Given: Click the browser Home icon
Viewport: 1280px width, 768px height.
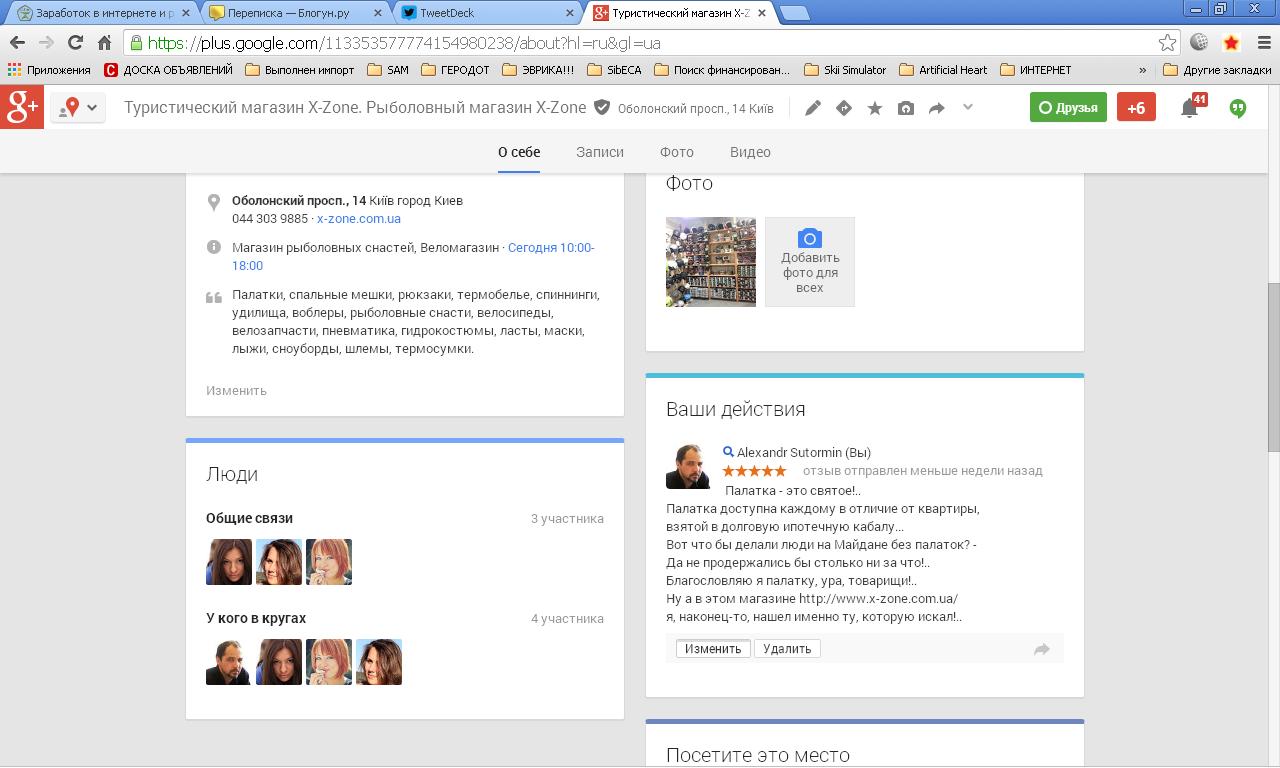Looking at the screenshot, I should [x=104, y=42].
